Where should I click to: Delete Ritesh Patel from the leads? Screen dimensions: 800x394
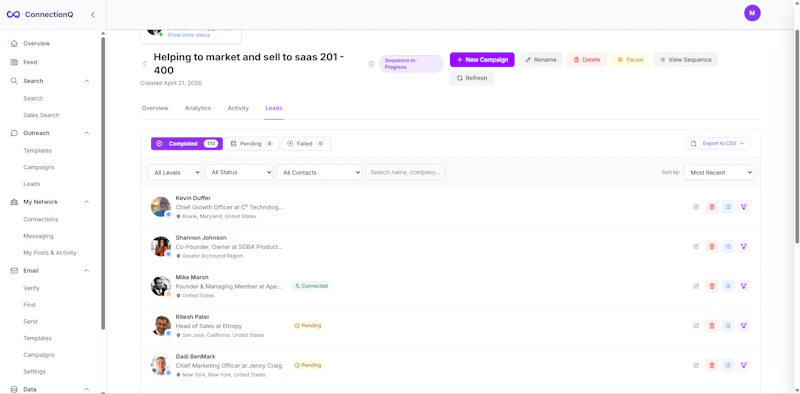(x=712, y=326)
